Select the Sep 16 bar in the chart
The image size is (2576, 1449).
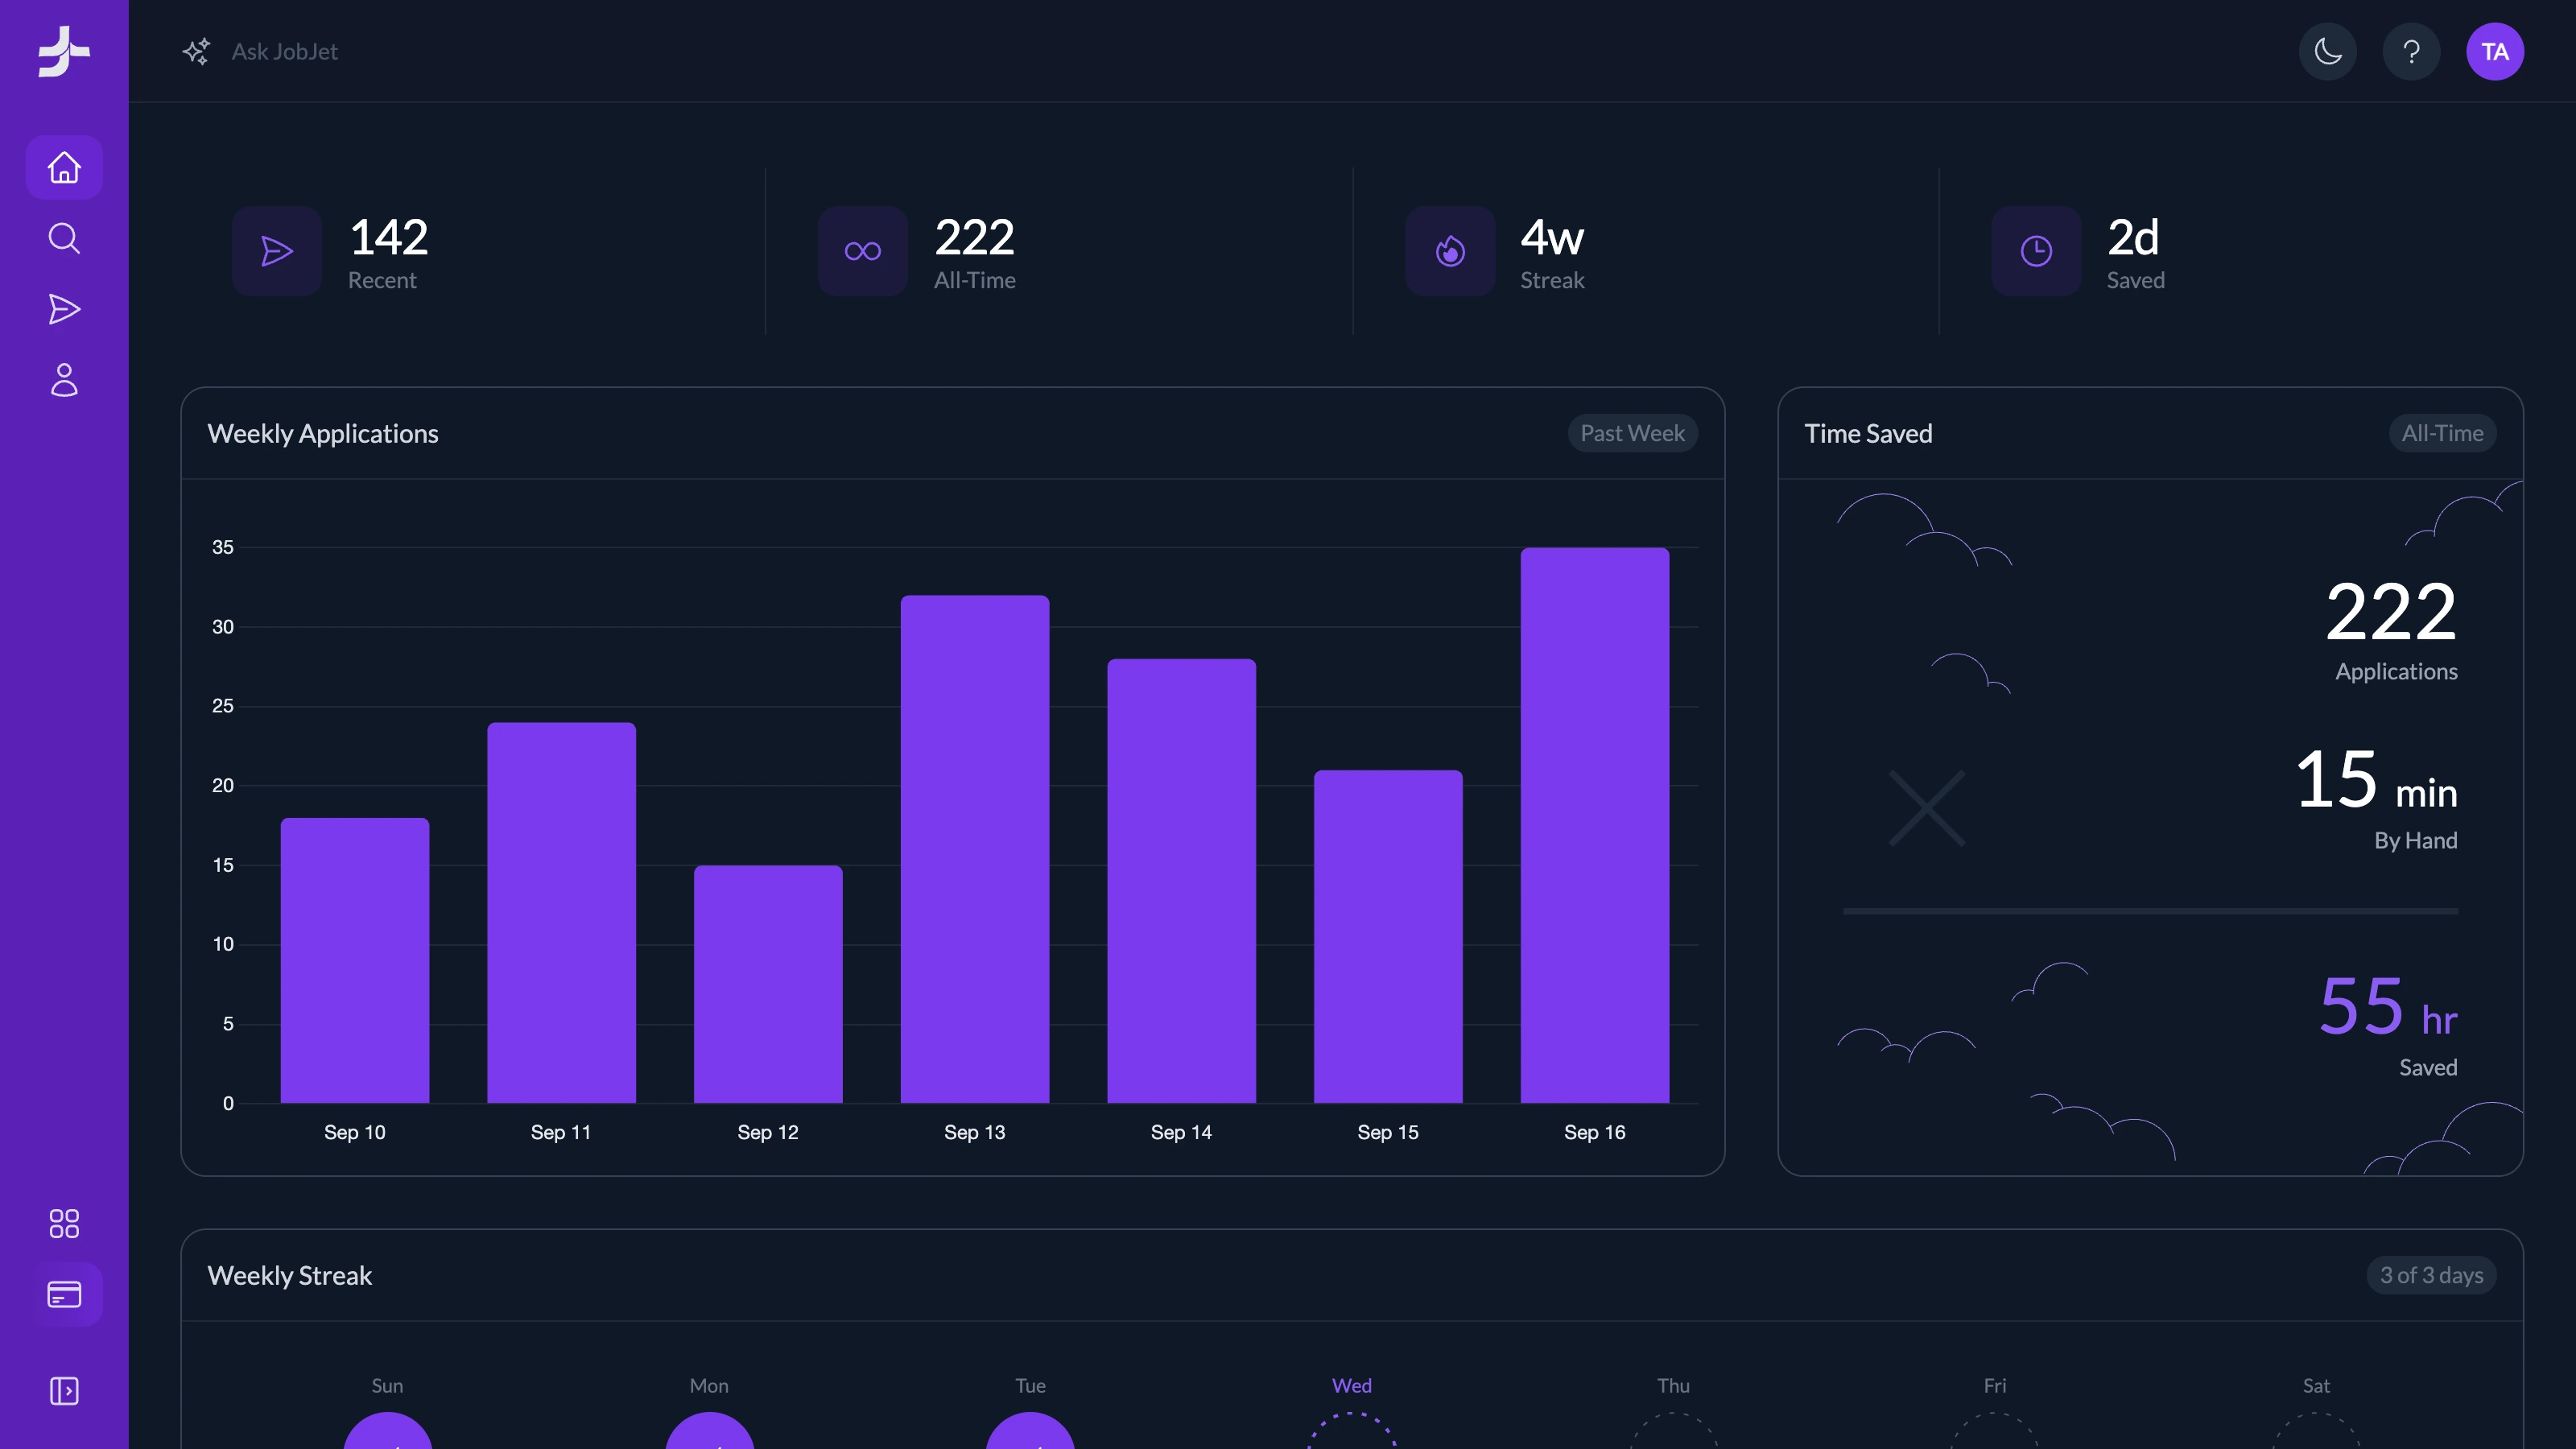(1595, 825)
